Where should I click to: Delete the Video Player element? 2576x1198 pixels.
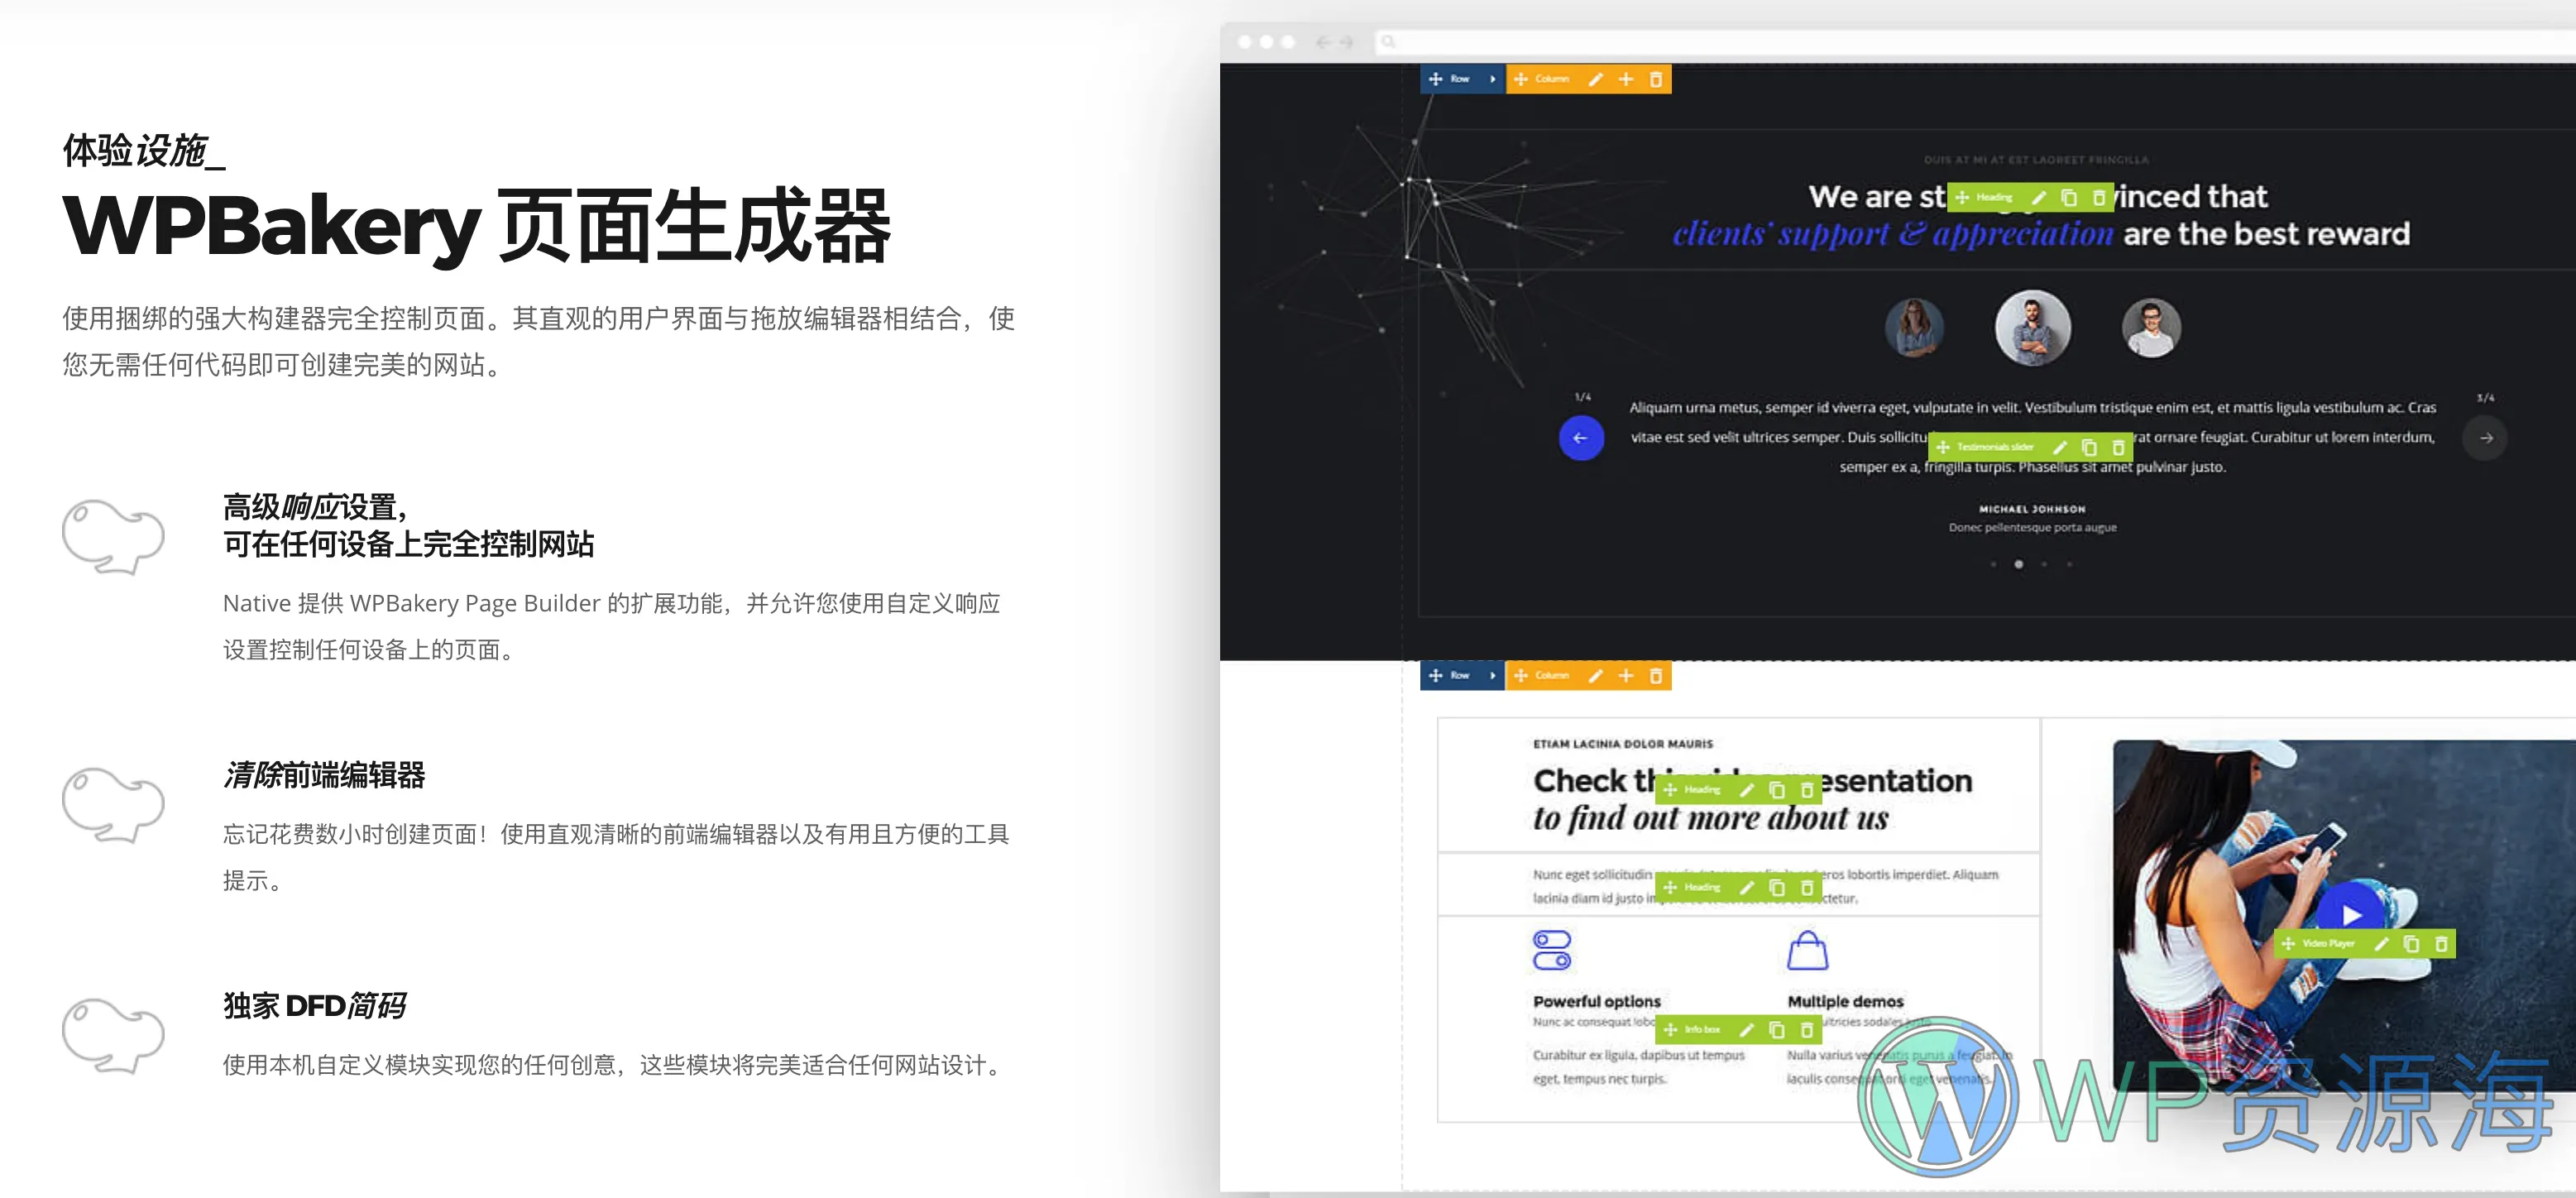[2441, 944]
